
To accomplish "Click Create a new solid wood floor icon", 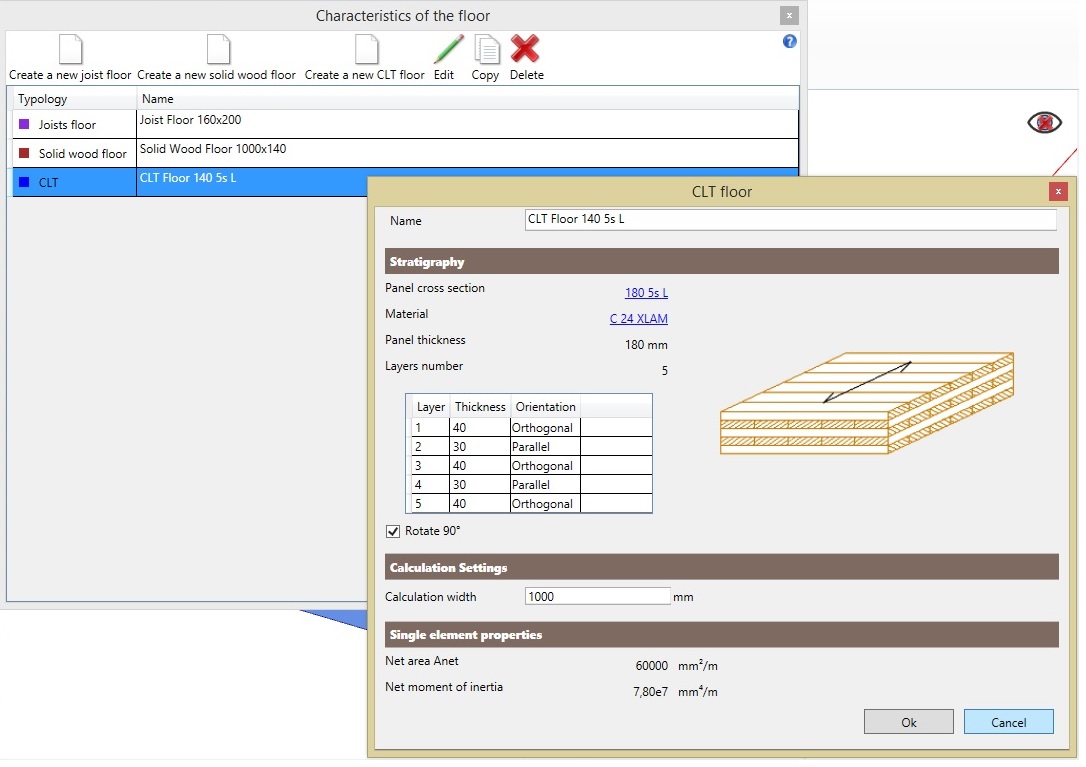I will [218, 49].
